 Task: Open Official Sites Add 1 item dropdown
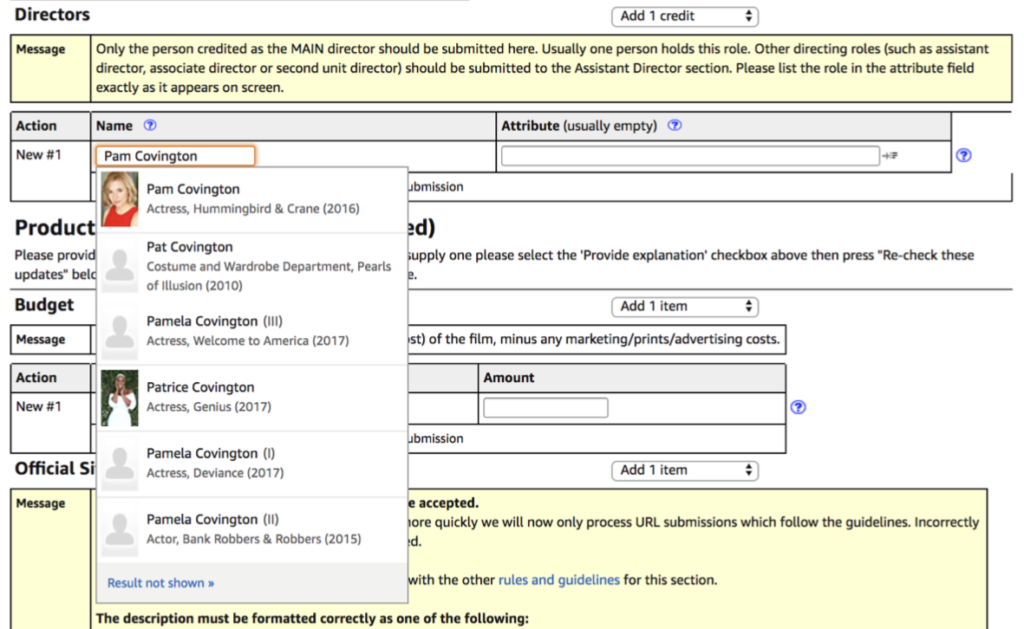[x=684, y=470]
